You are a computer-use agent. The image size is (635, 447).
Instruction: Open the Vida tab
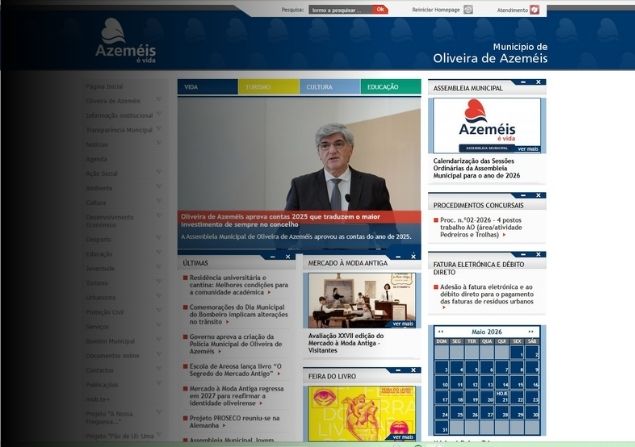coord(208,87)
